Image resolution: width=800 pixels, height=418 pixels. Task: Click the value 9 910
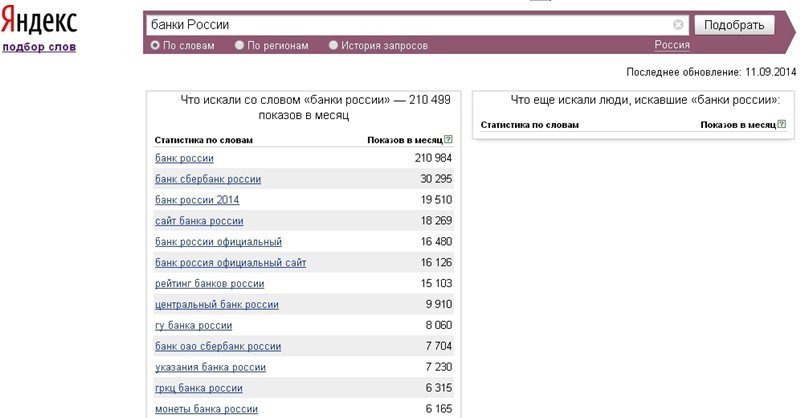[x=439, y=305]
